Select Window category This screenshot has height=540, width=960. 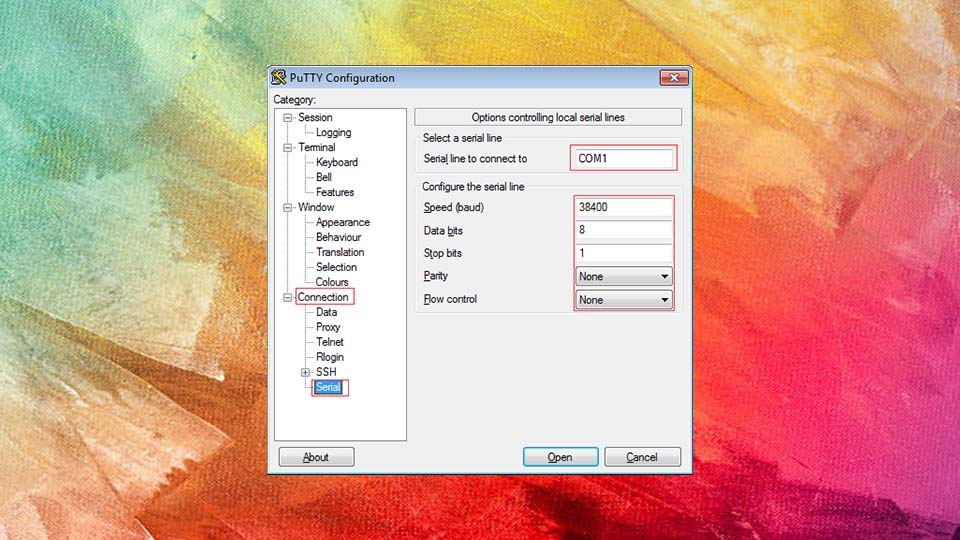(316, 207)
